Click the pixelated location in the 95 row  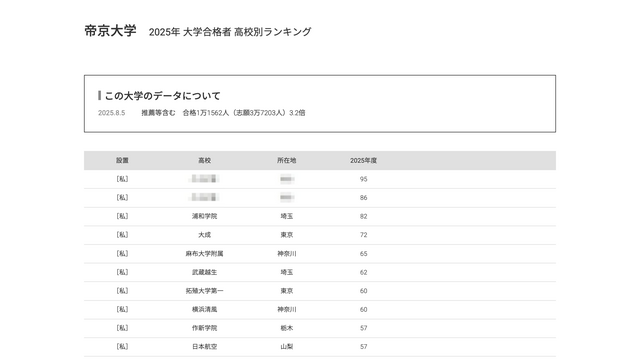click(x=287, y=179)
